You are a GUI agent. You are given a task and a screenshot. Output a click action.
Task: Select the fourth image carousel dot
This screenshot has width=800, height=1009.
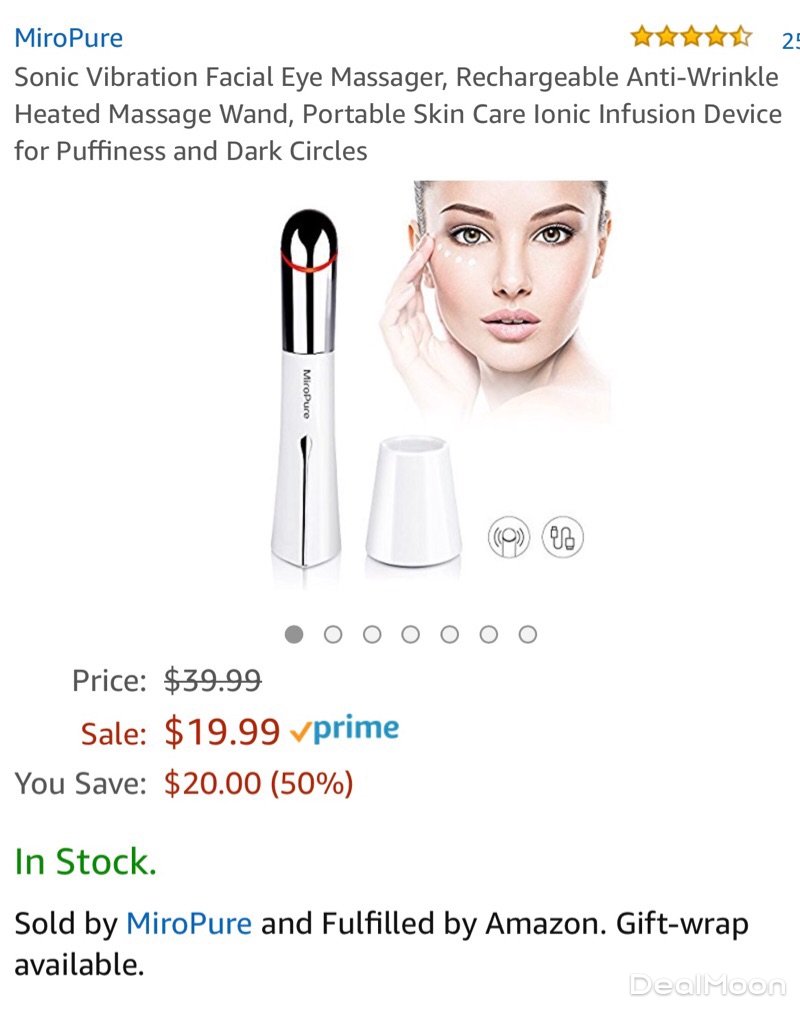pyautogui.click(x=411, y=634)
